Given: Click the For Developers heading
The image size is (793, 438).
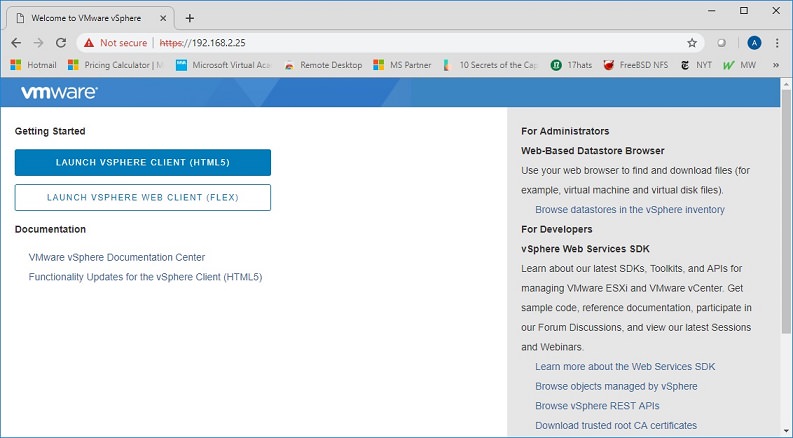Looking at the screenshot, I should point(556,229).
